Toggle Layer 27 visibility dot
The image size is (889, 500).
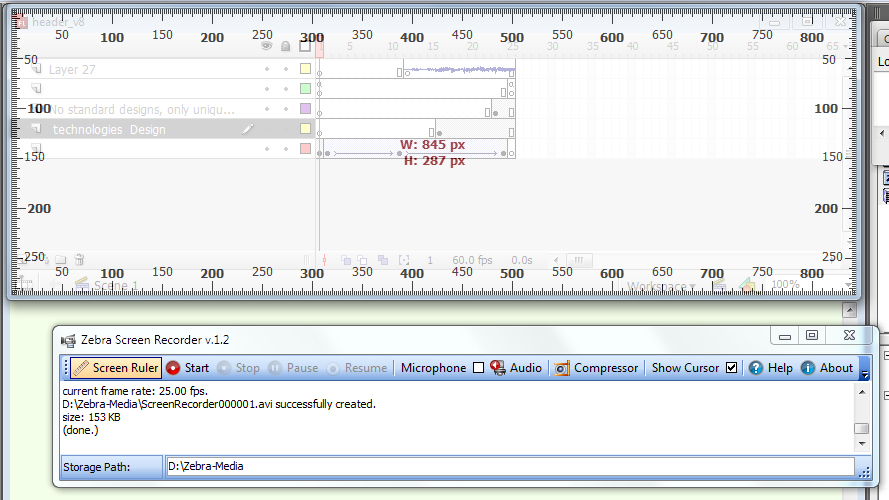(x=267, y=69)
